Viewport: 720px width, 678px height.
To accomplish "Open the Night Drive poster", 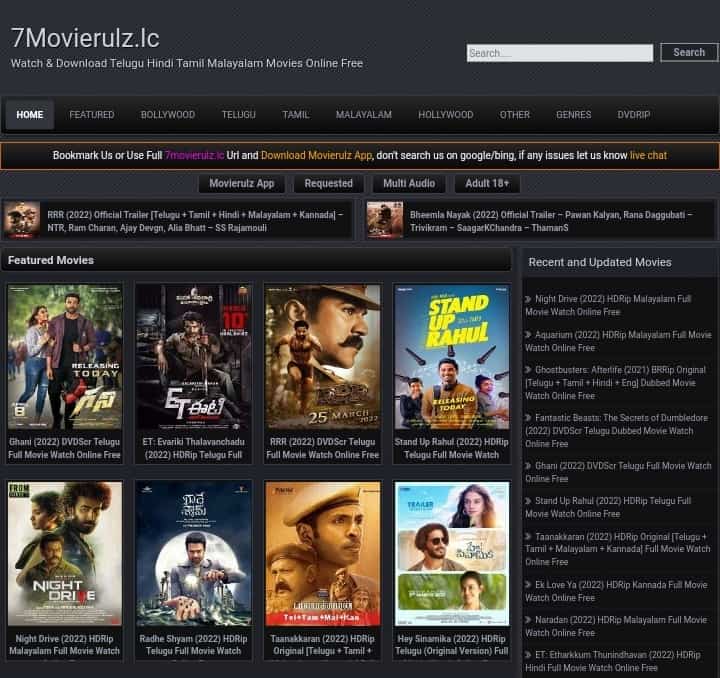I will pyautogui.click(x=65, y=553).
